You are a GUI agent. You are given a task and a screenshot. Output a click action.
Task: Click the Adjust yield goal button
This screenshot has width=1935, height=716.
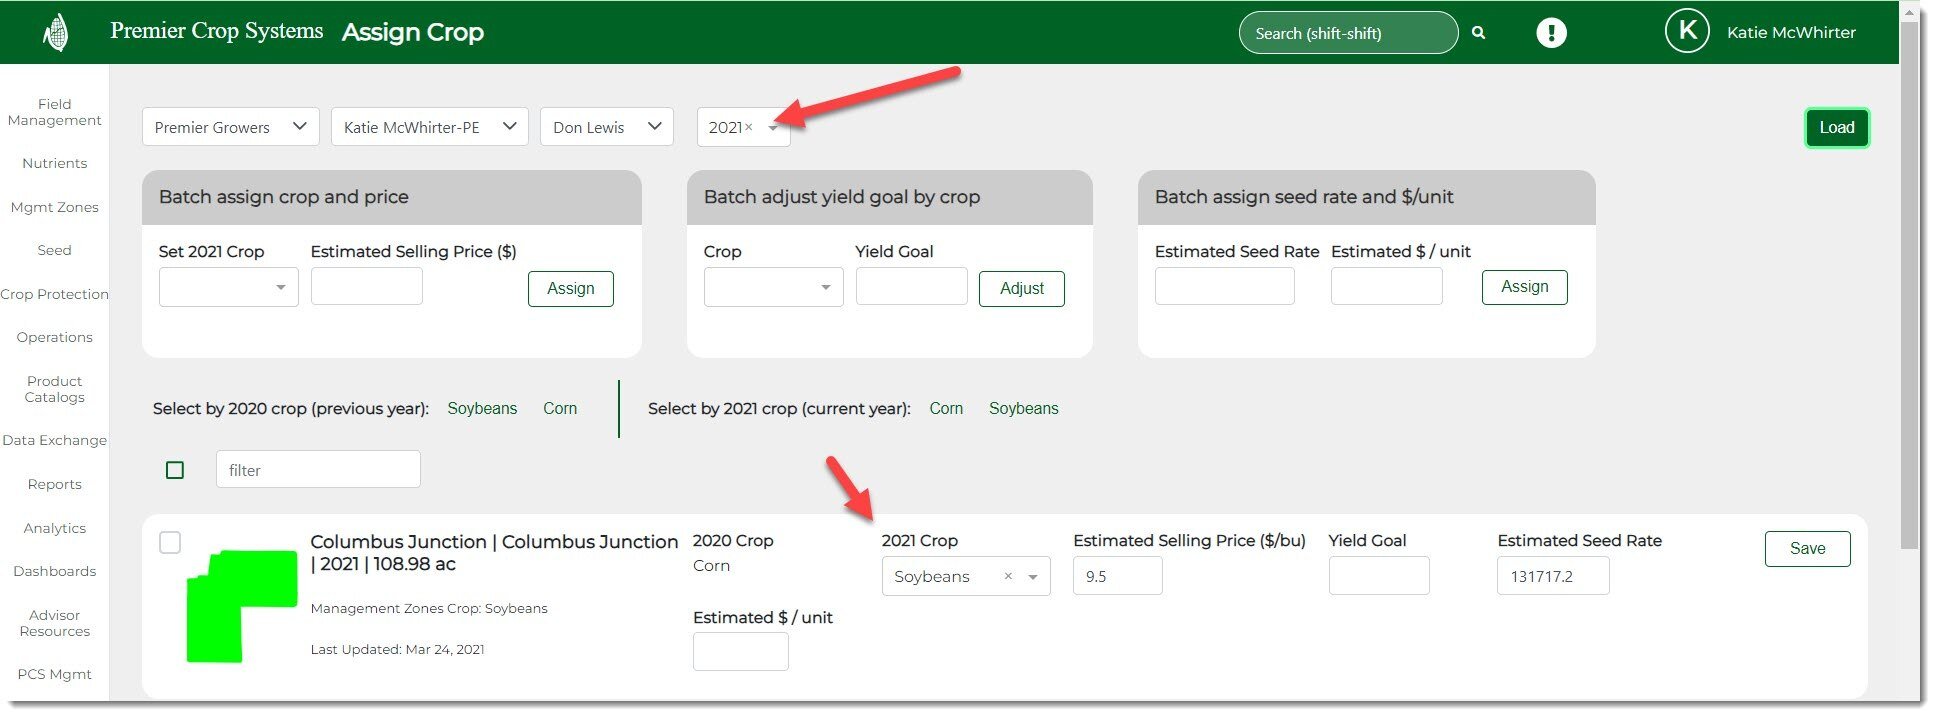[1021, 289]
